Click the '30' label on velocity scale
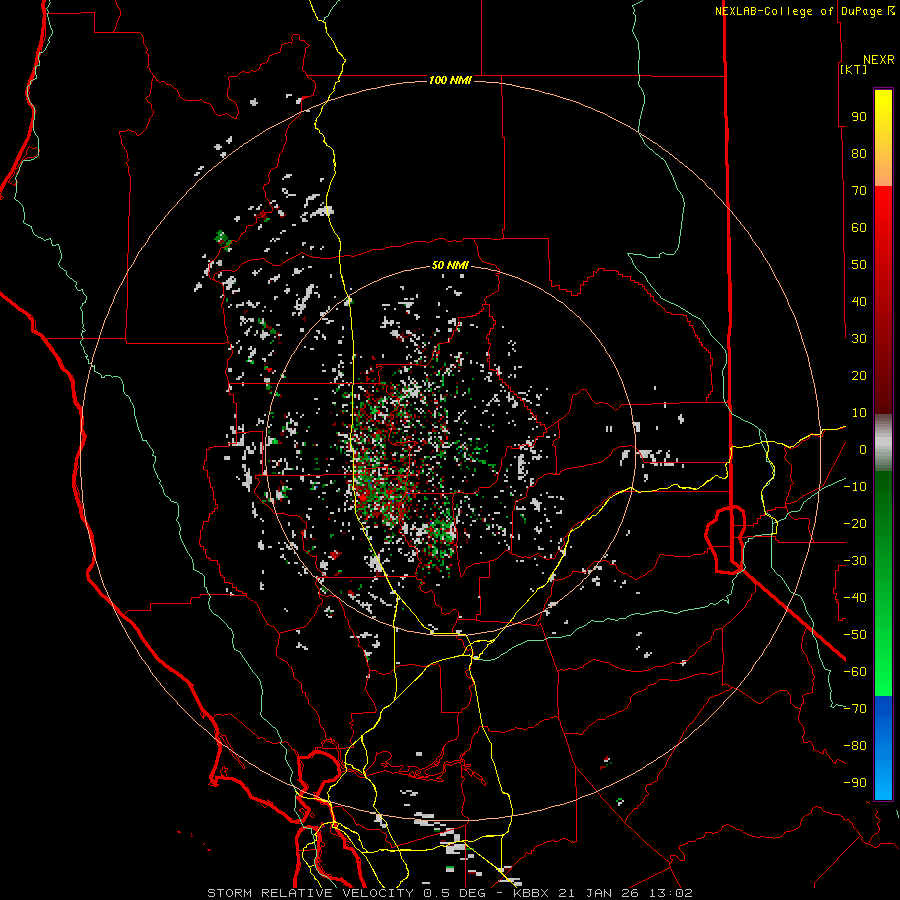The height and width of the screenshot is (900, 900). point(859,339)
